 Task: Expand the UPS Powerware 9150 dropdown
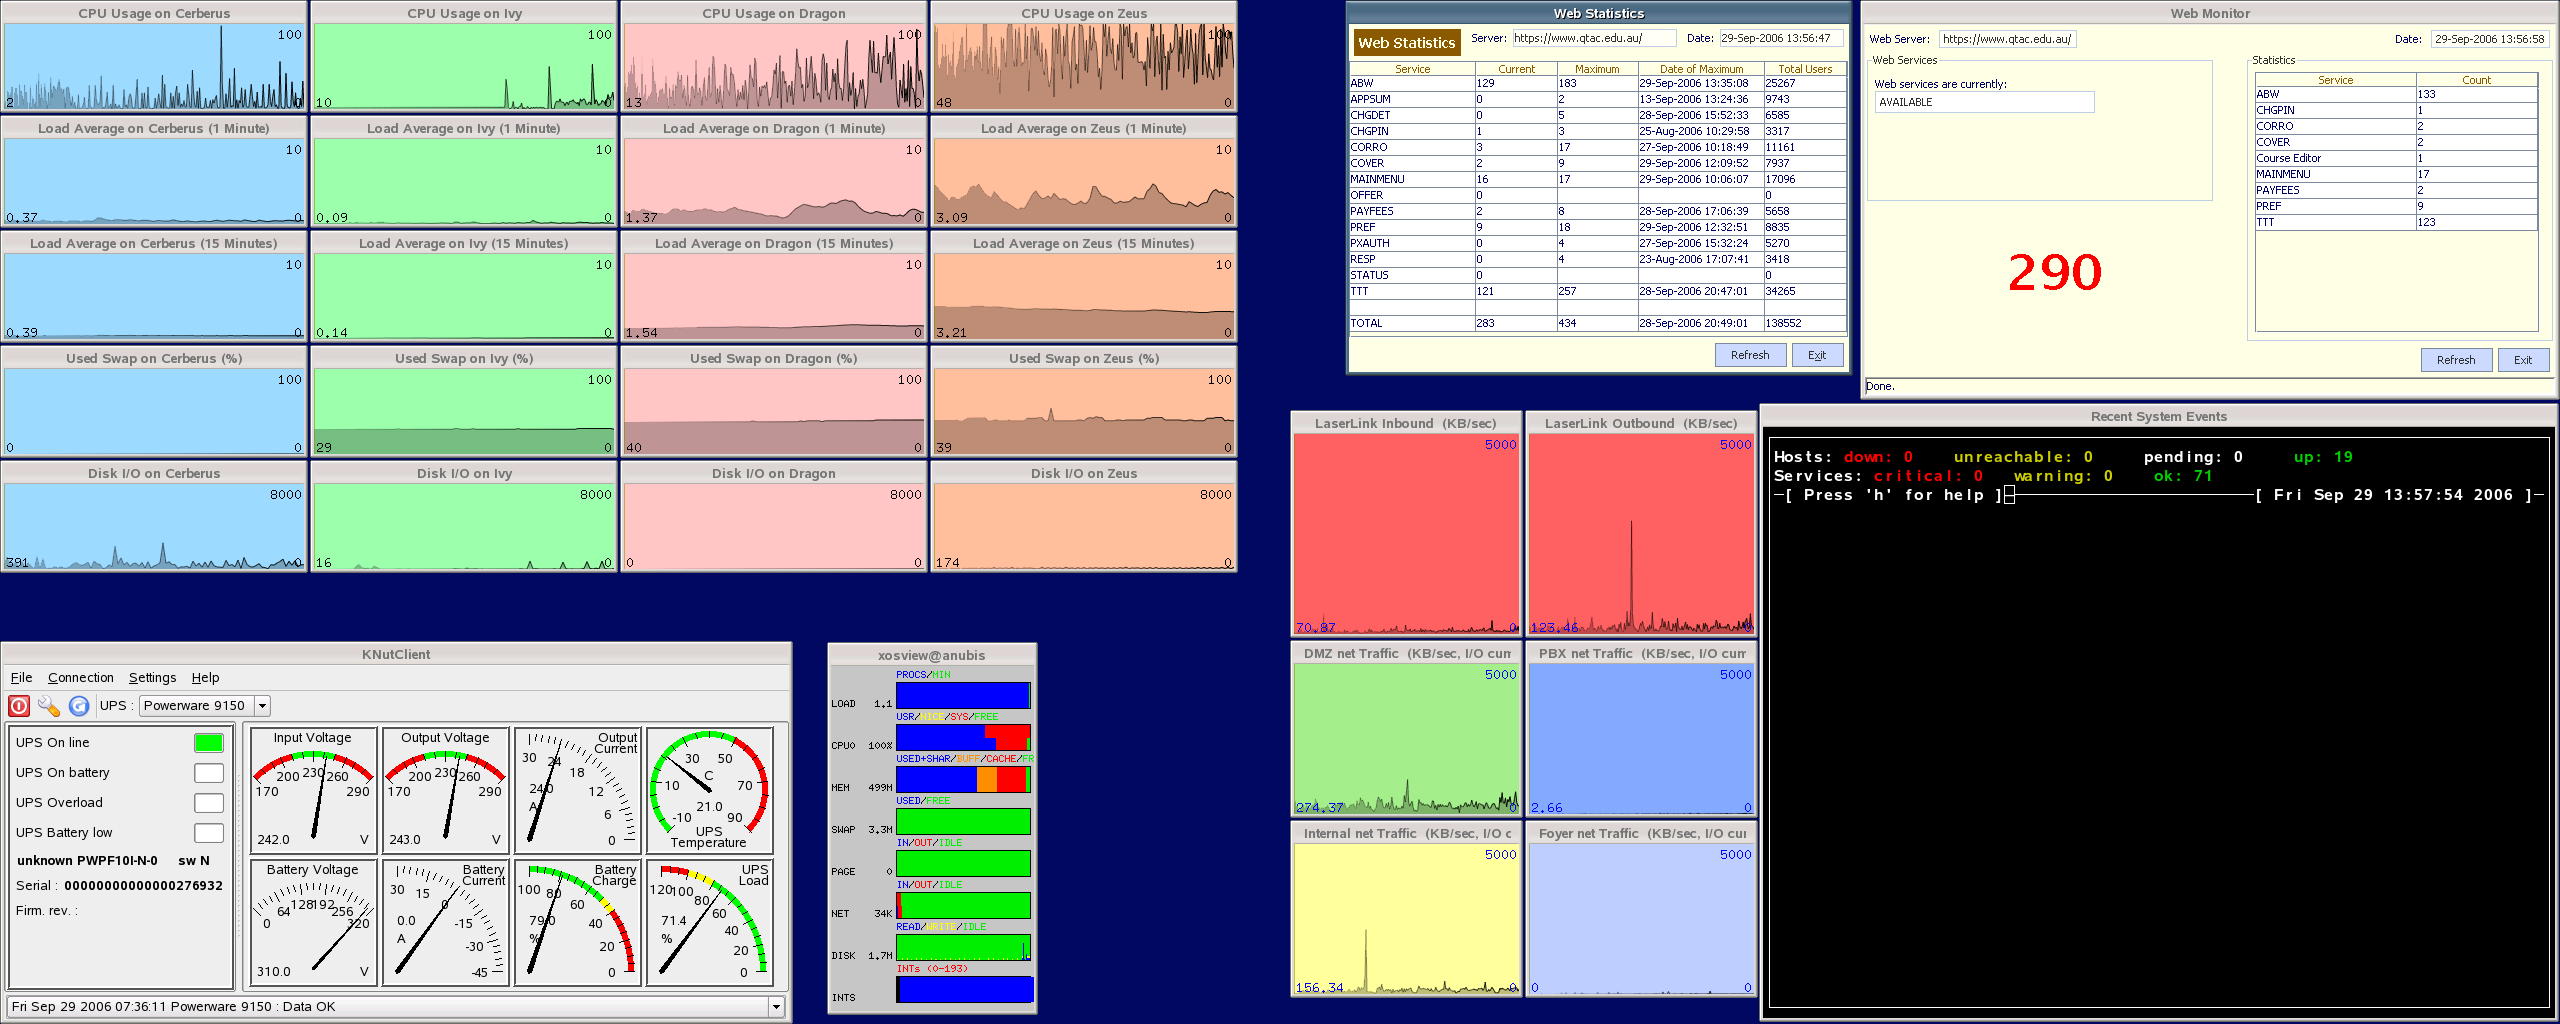pyautogui.click(x=262, y=706)
